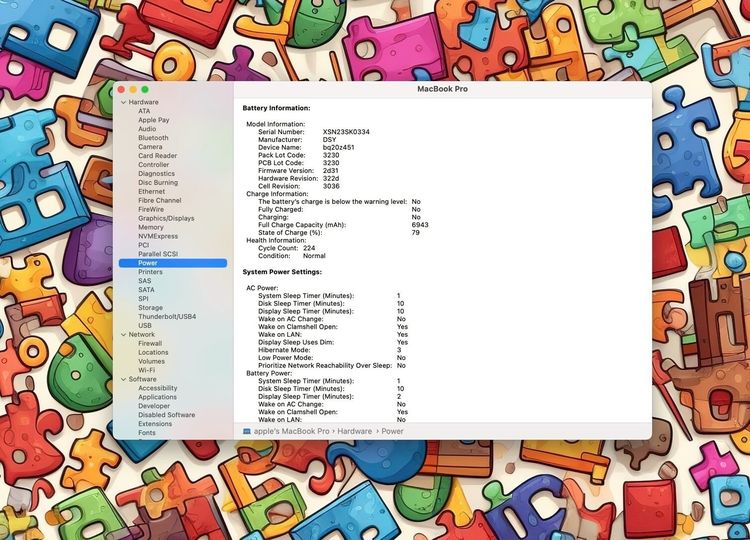Click "apple's MacBook Pro" in path bar

click(291, 431)
